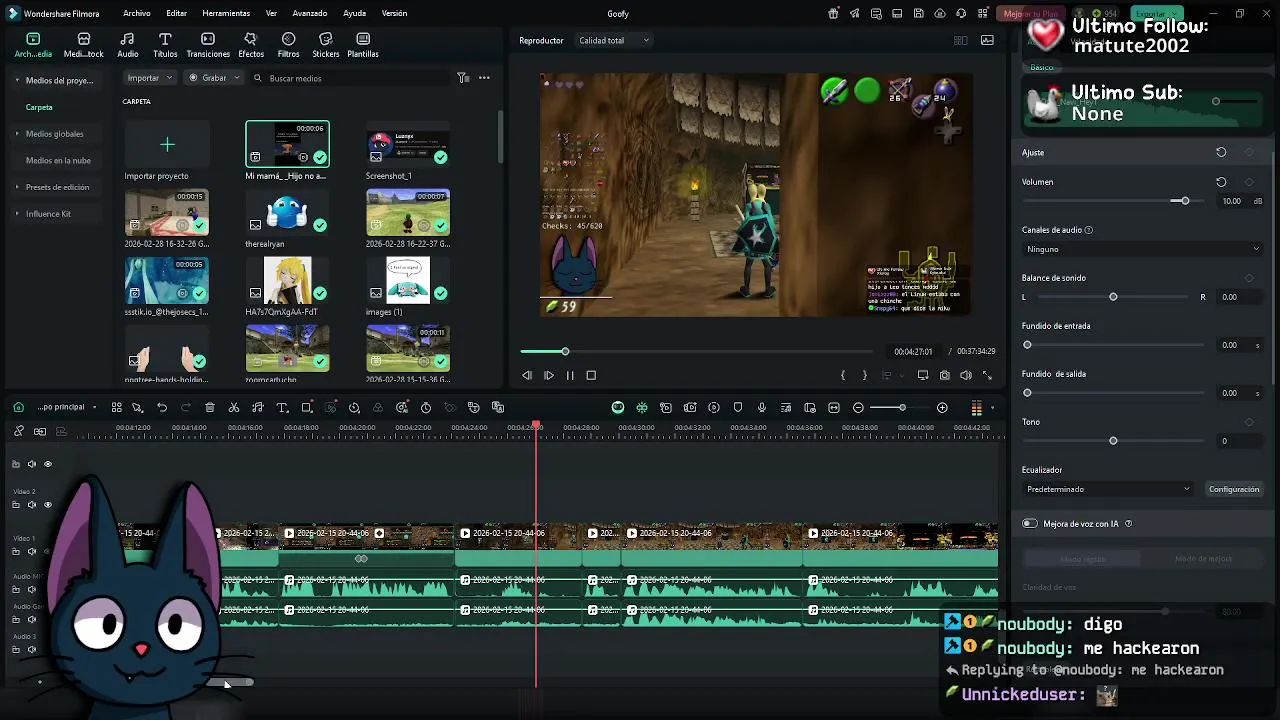1280x720 pixels.
Task: Click the Tono slider handle
Action: pos(1113,441)
